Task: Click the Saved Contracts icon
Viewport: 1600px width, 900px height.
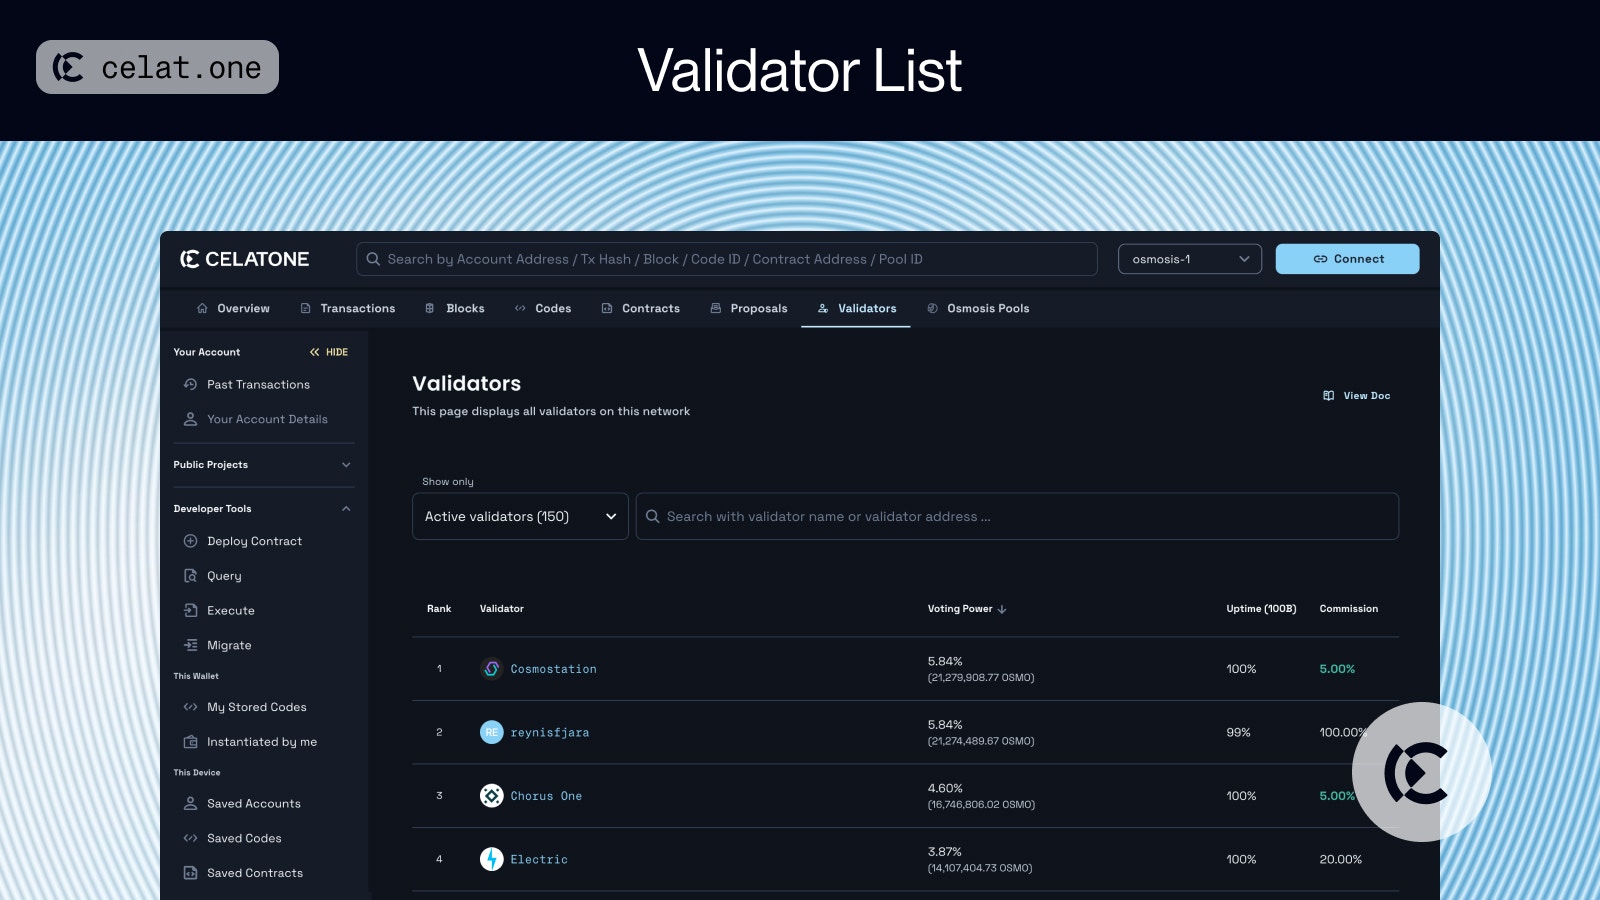Action: 190,873
